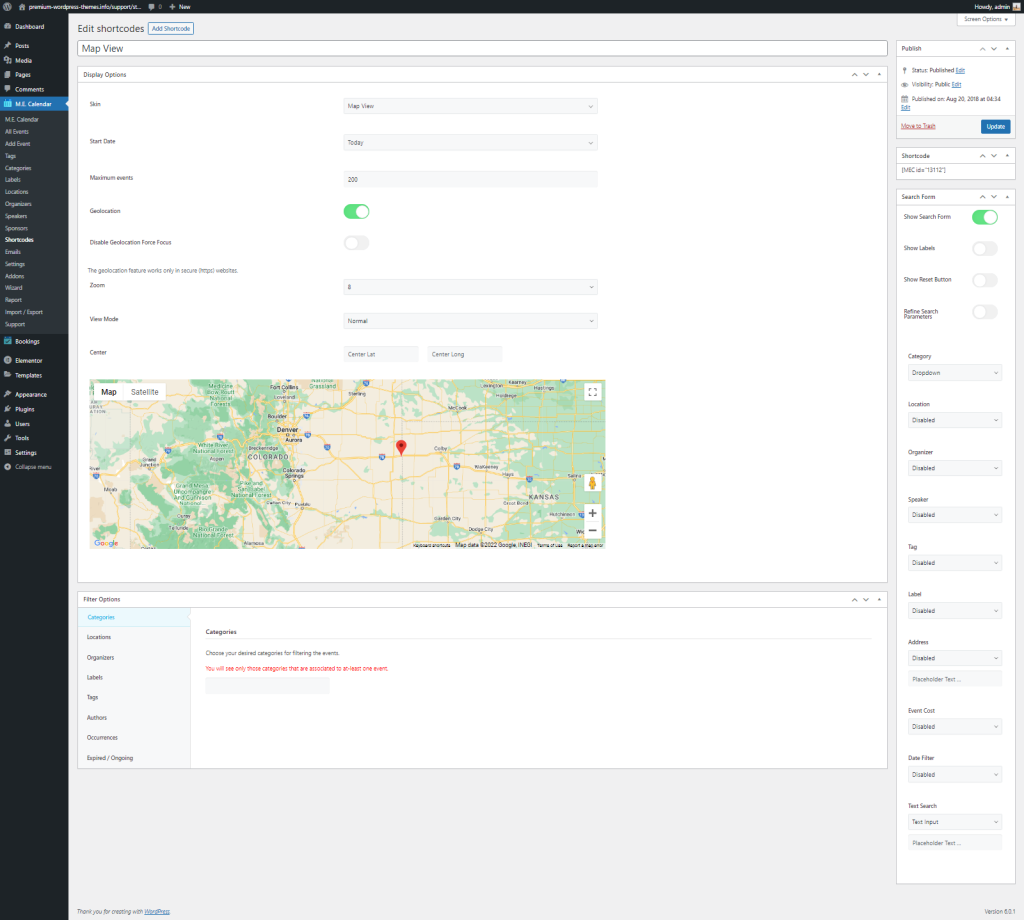Image resolution: width=1024 pixels, height=920 pixels.
Task: Click the Maximum events input showing 200
Action: (x=470, y=178)
